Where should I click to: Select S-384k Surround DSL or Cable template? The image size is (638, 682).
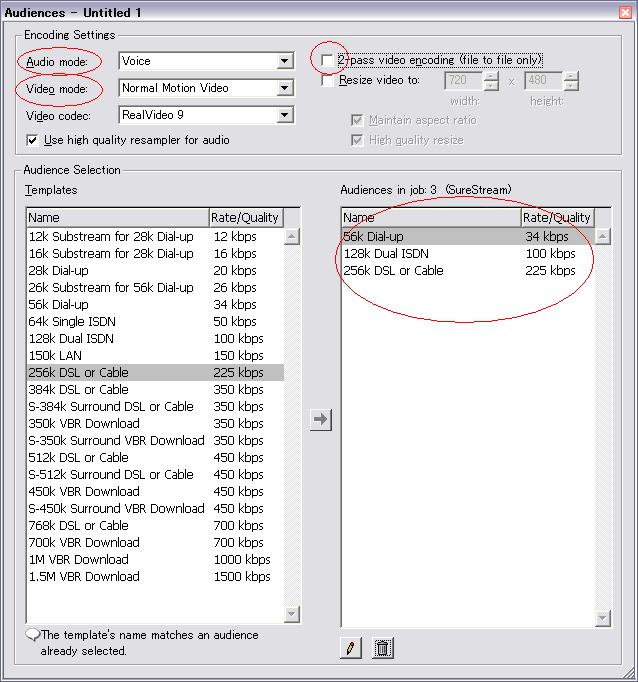[x=155, y=406]
